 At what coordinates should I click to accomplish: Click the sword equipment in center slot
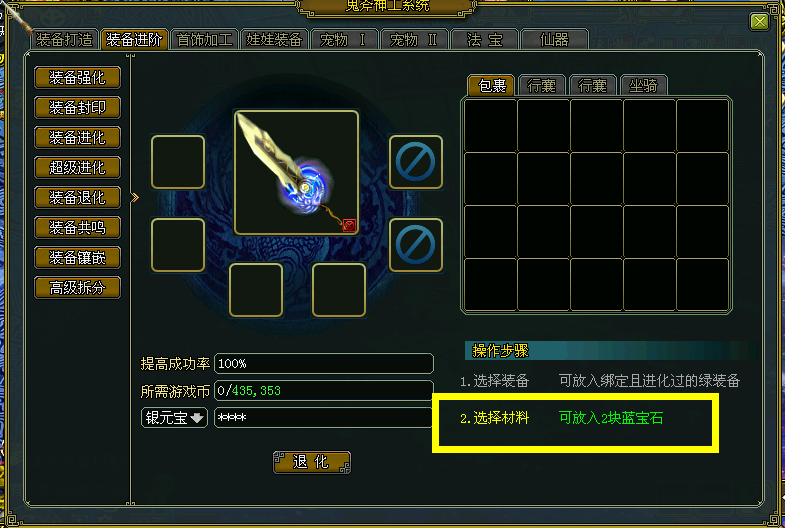[x=296, y=173]
